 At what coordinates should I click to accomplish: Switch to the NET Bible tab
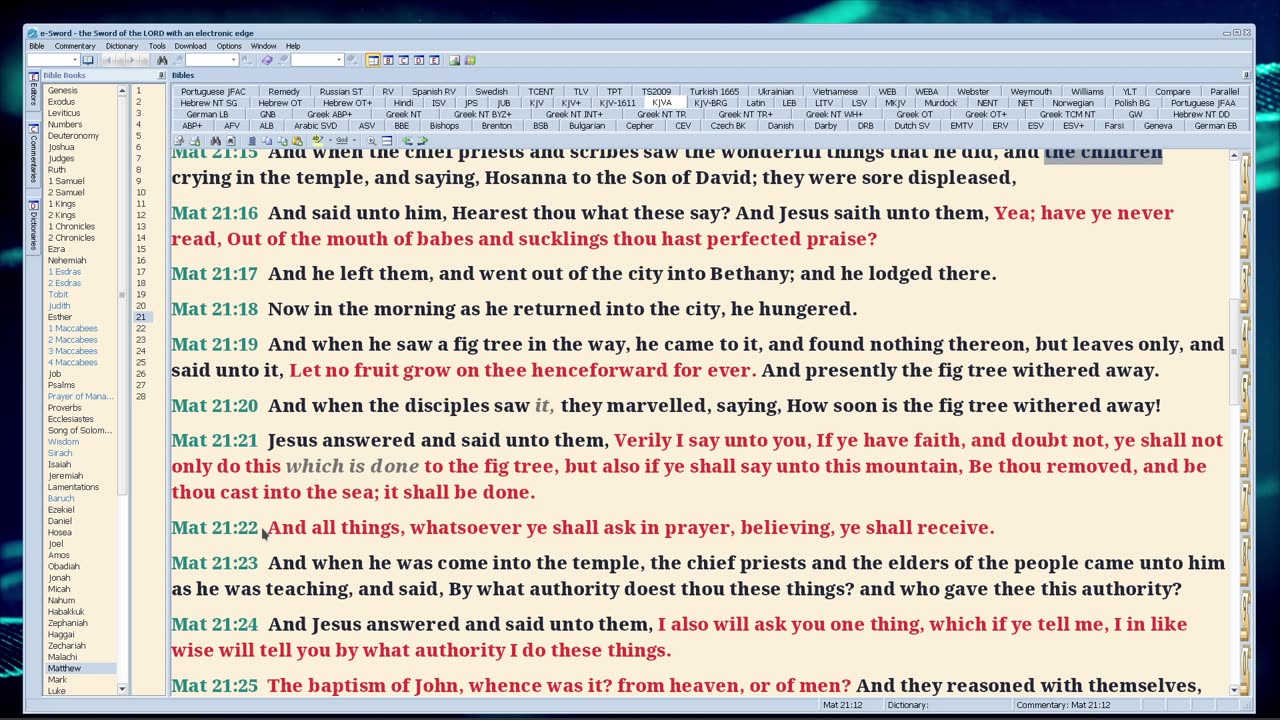click(1025, 103)
